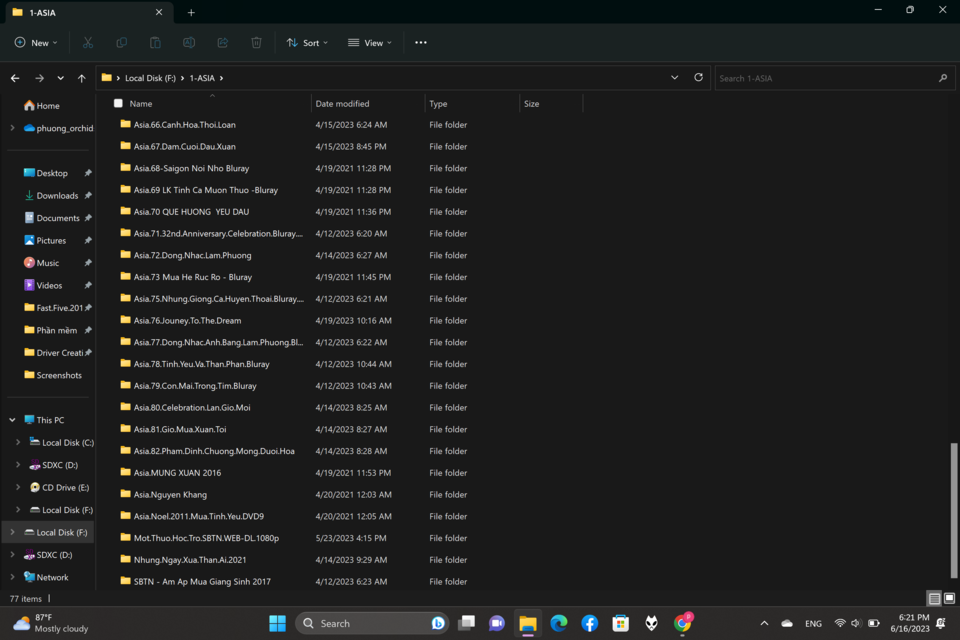The height and width of the screenshot is (640, 960).
Task: Open recent locations chevron beside forward arrow
Action: (x=61, y=78)
